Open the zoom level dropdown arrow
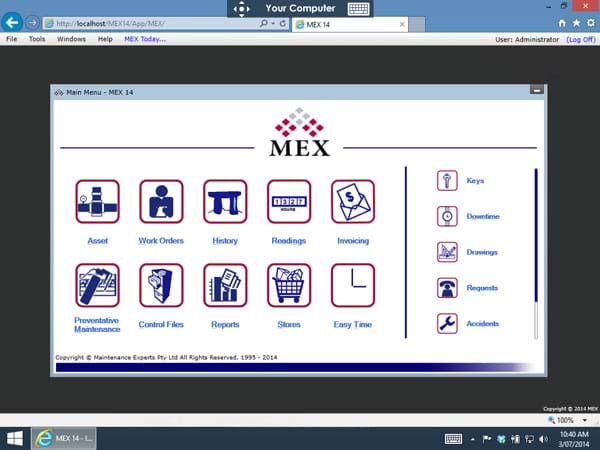Viewport: 600px width, 450px height. (585, 420)
